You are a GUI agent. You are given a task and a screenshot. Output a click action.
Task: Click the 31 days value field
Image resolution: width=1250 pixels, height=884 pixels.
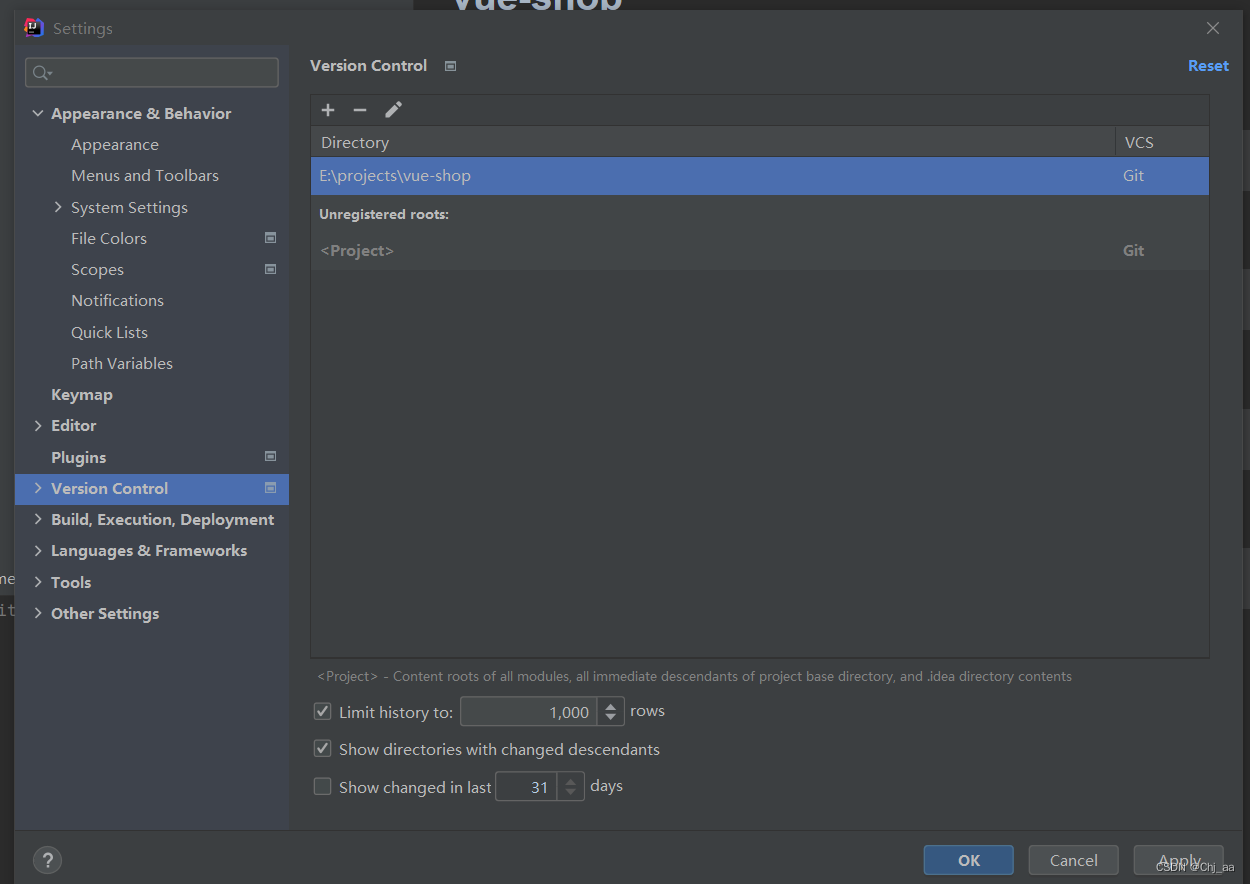click(526, 787)
